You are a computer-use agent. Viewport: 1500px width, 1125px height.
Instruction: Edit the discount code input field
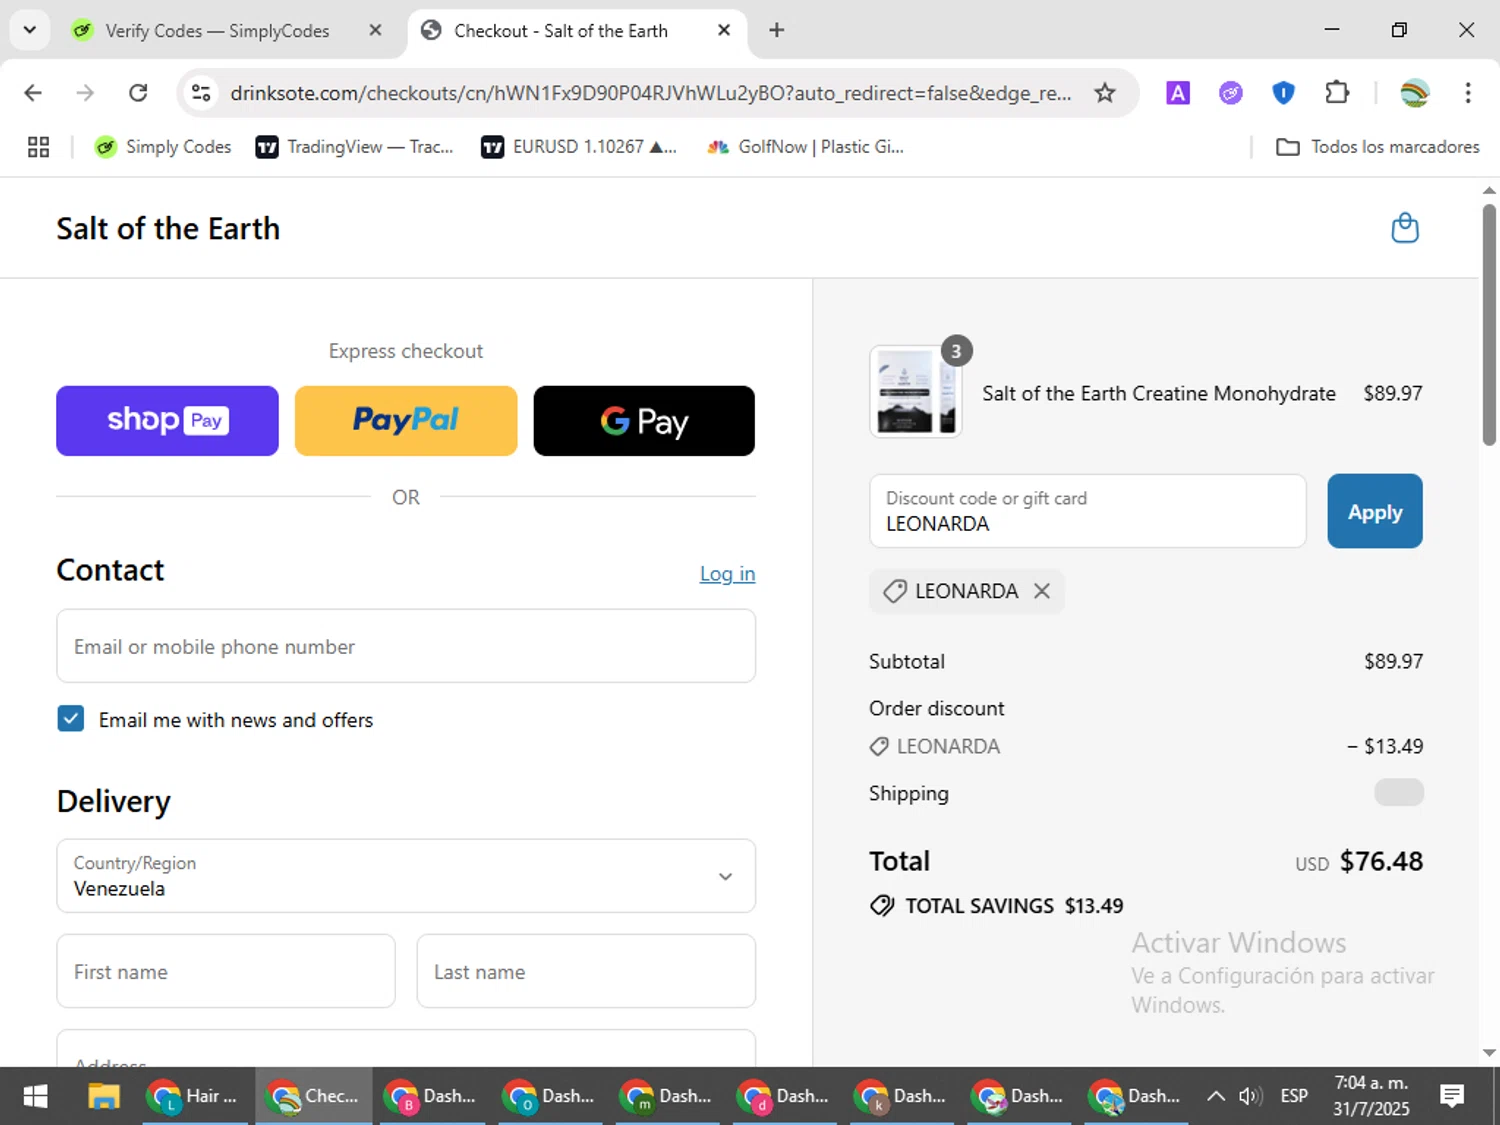point(1088,511)
